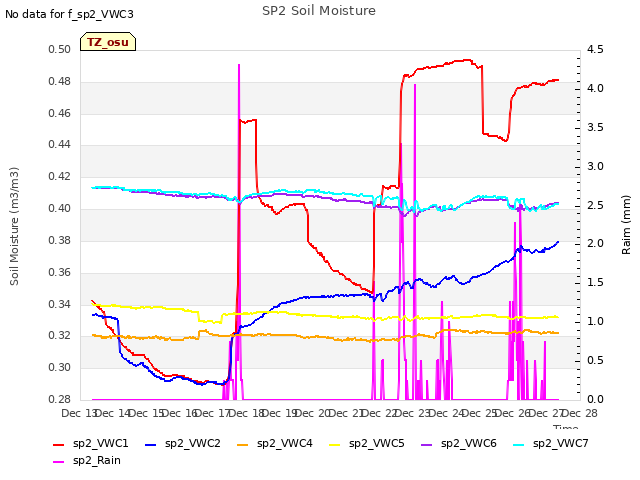Click the blue sp2_VWC2 legend swatch
640x480 pixels.
coord(151,444)
